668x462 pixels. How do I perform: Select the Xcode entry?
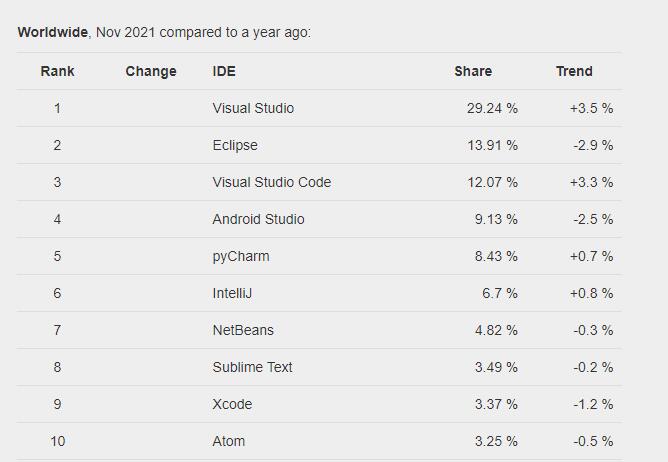click(x=232, y=404)
